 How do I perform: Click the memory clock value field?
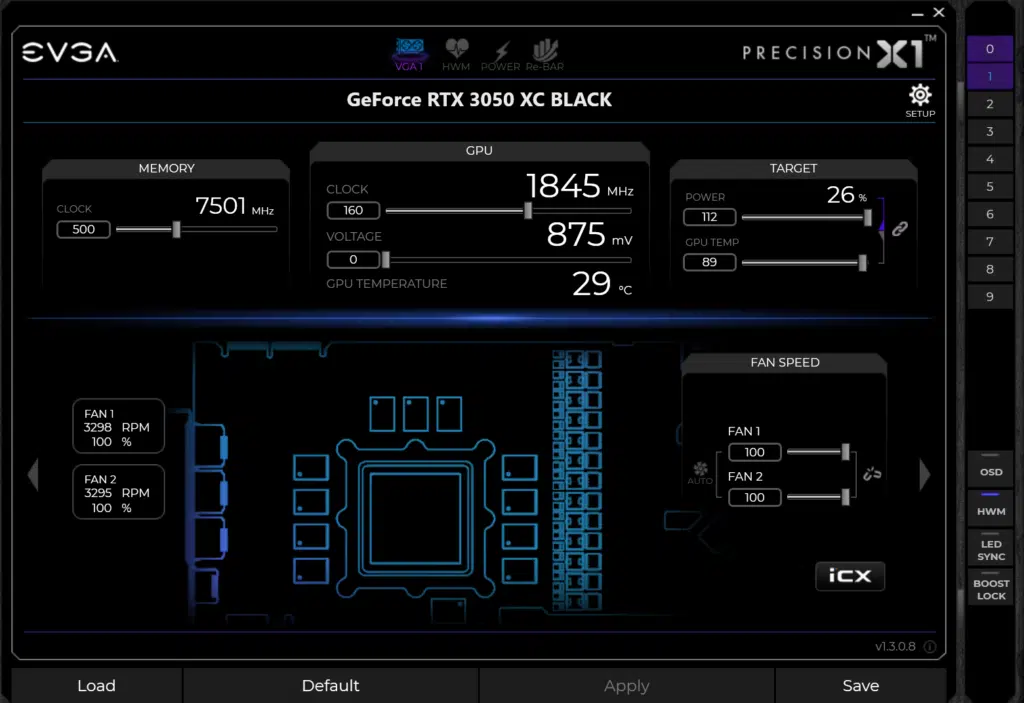tap(83, 229)
